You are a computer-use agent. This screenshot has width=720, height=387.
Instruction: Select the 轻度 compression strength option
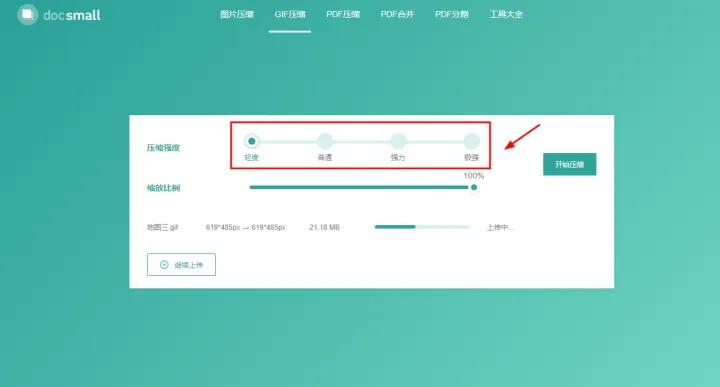tap(252, 141)
